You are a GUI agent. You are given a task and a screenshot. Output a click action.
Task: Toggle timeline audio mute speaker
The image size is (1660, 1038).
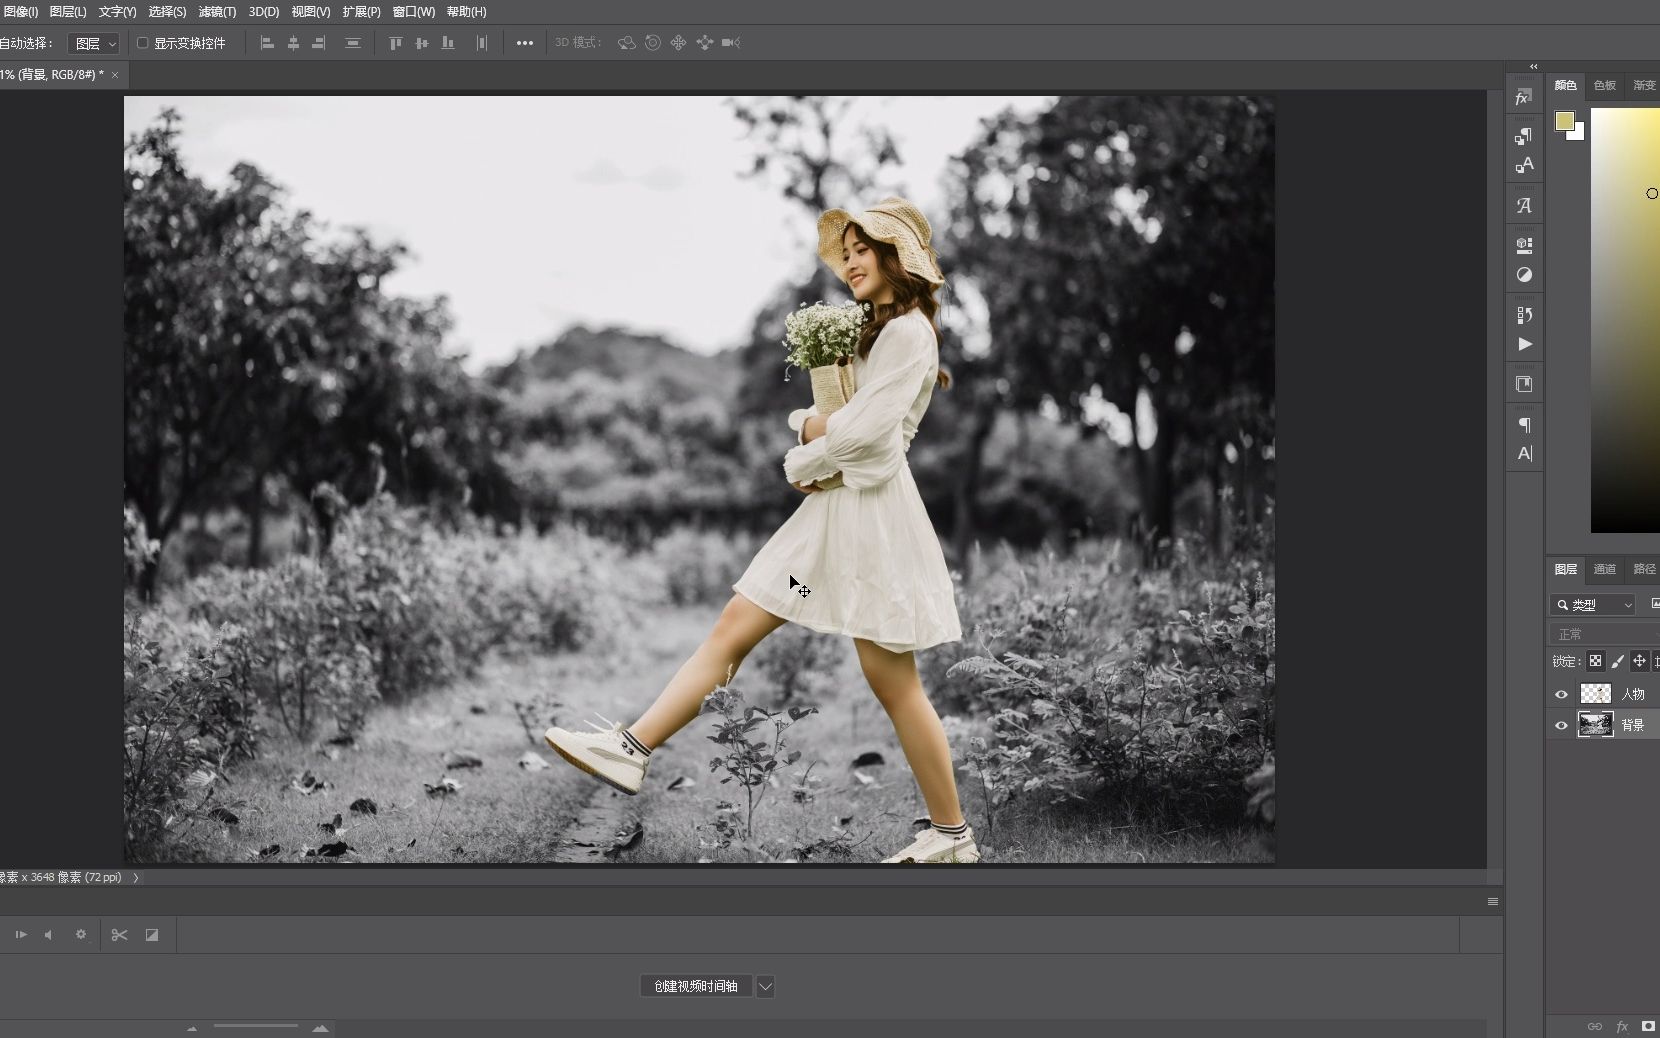(48, 935)
